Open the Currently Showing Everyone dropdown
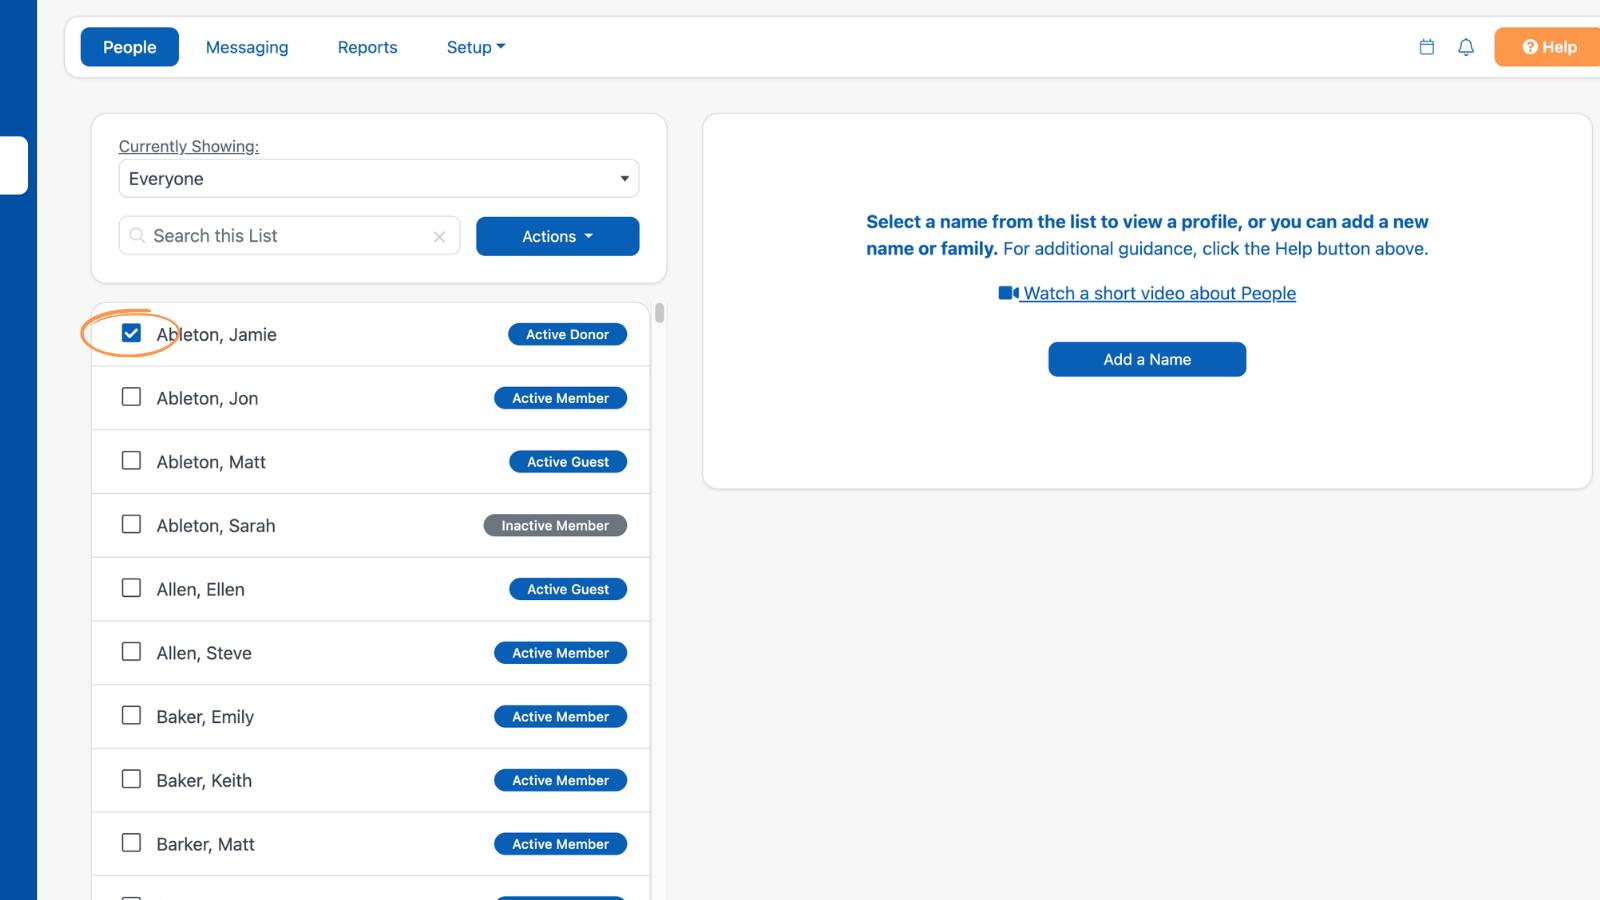The height and width of the screenshot is (900, 1600). point(379,179)
